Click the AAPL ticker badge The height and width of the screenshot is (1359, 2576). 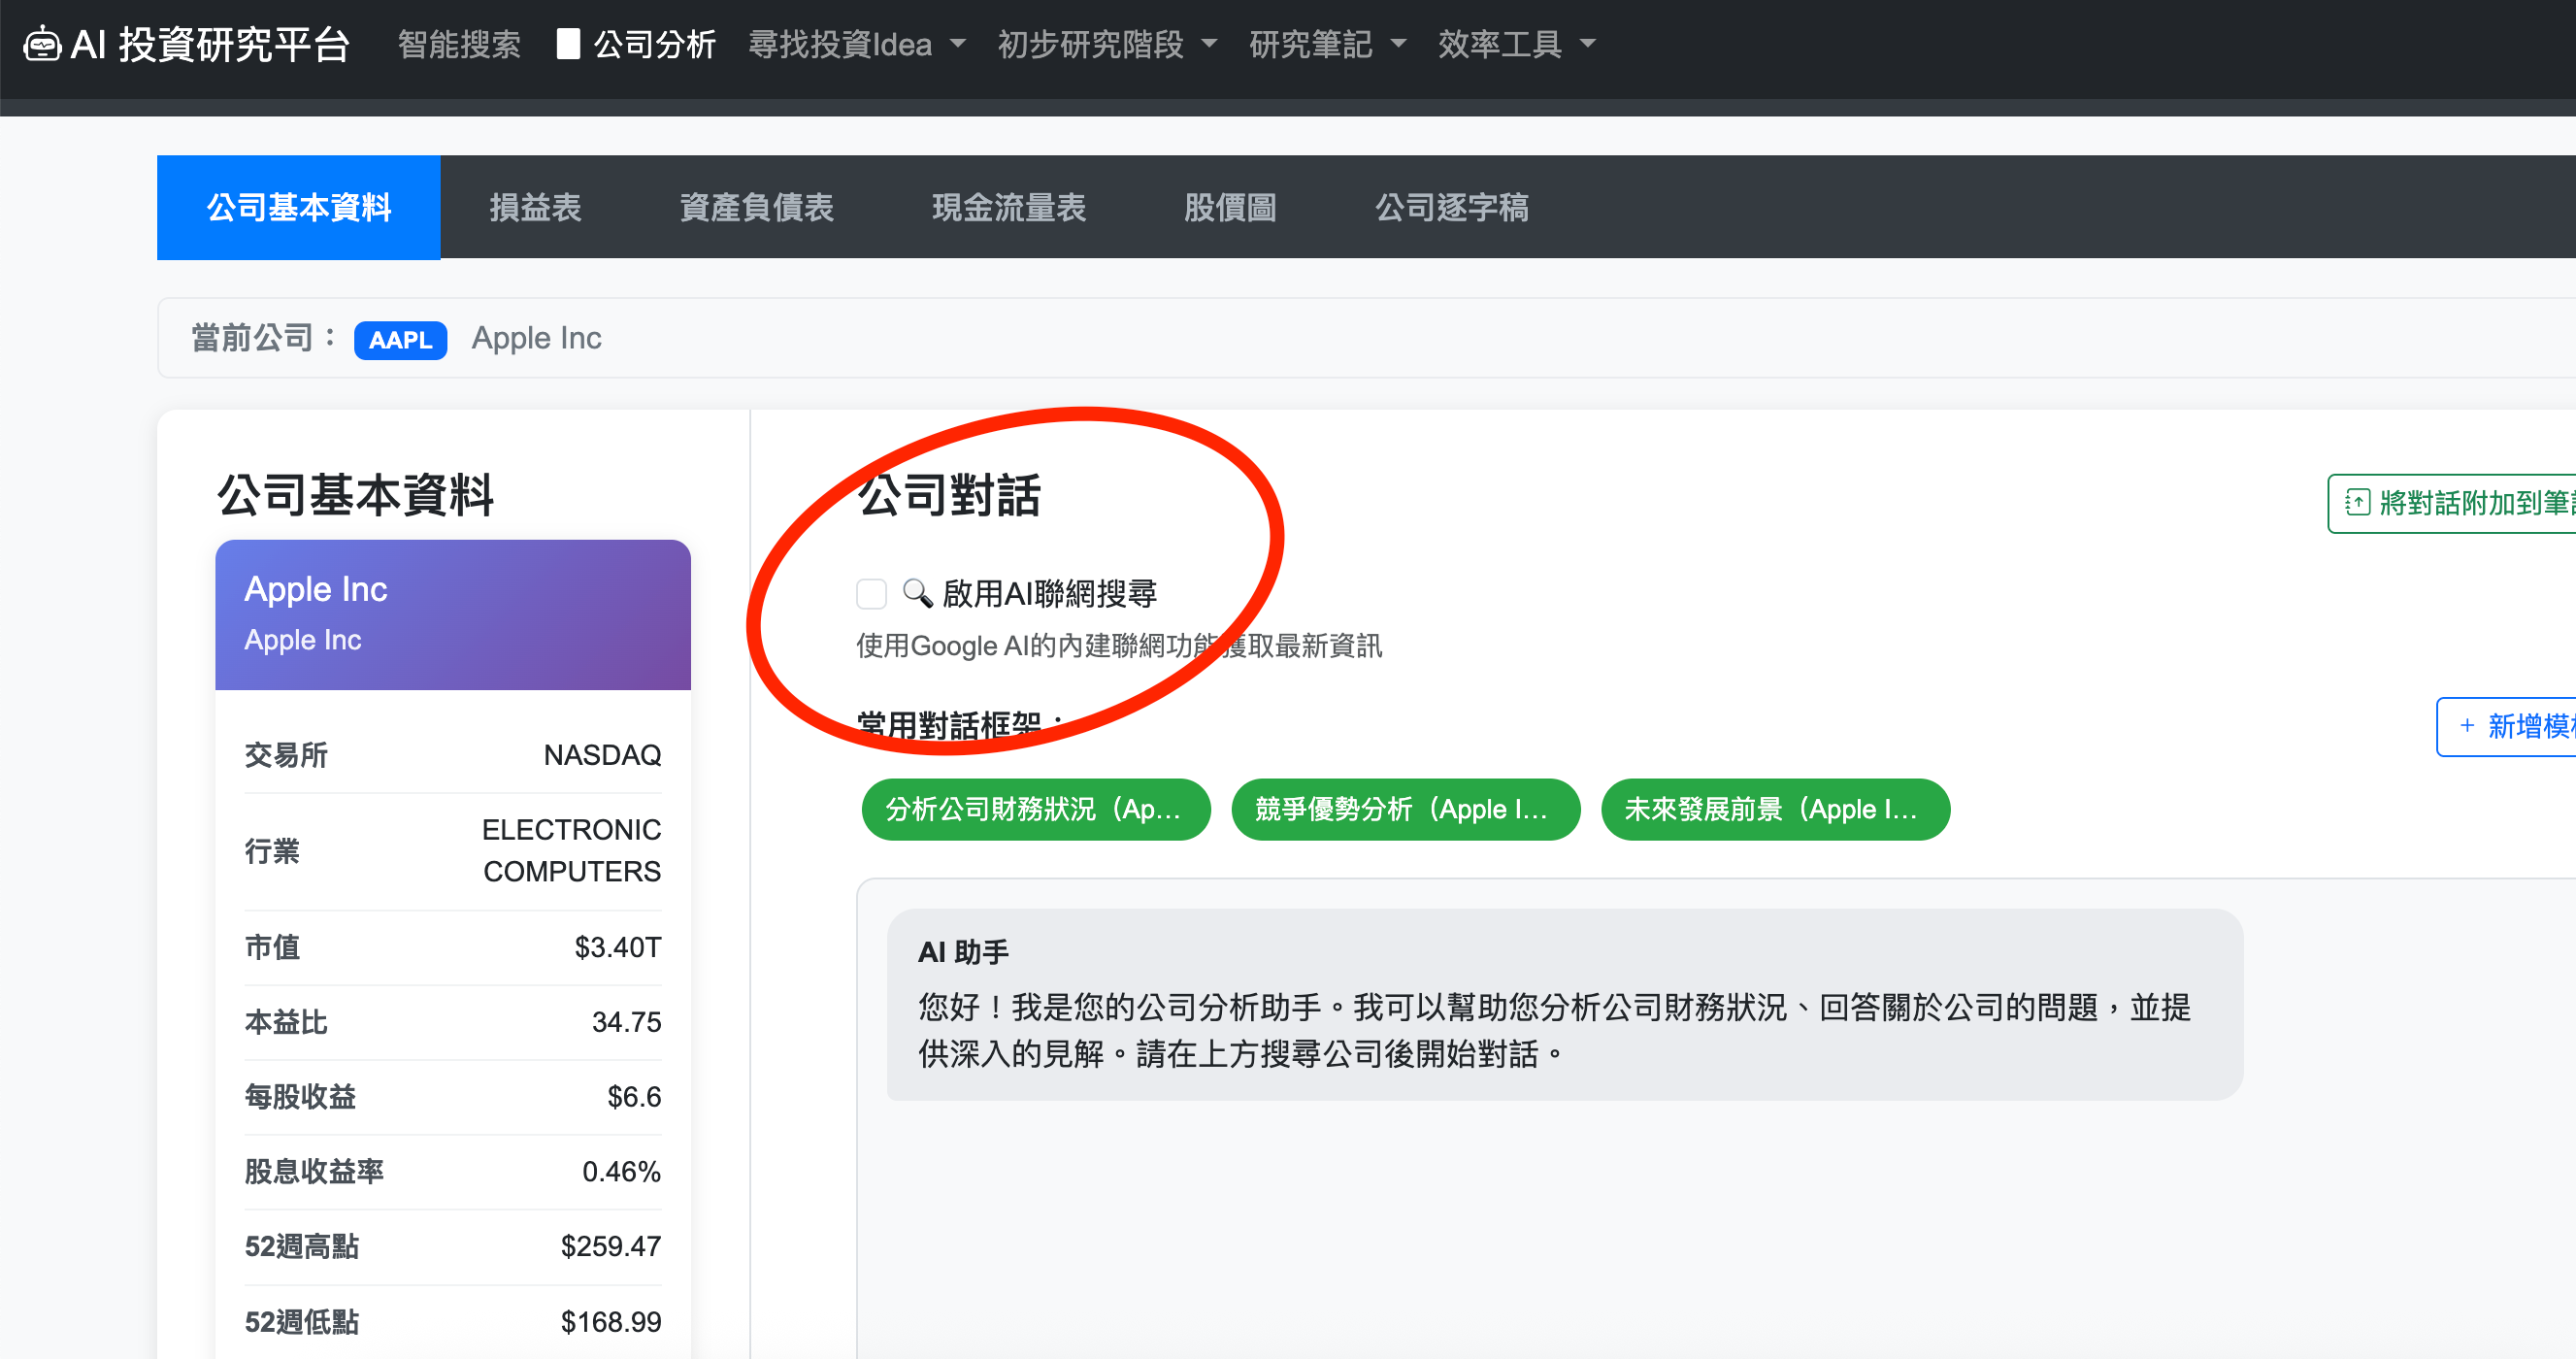400,339
